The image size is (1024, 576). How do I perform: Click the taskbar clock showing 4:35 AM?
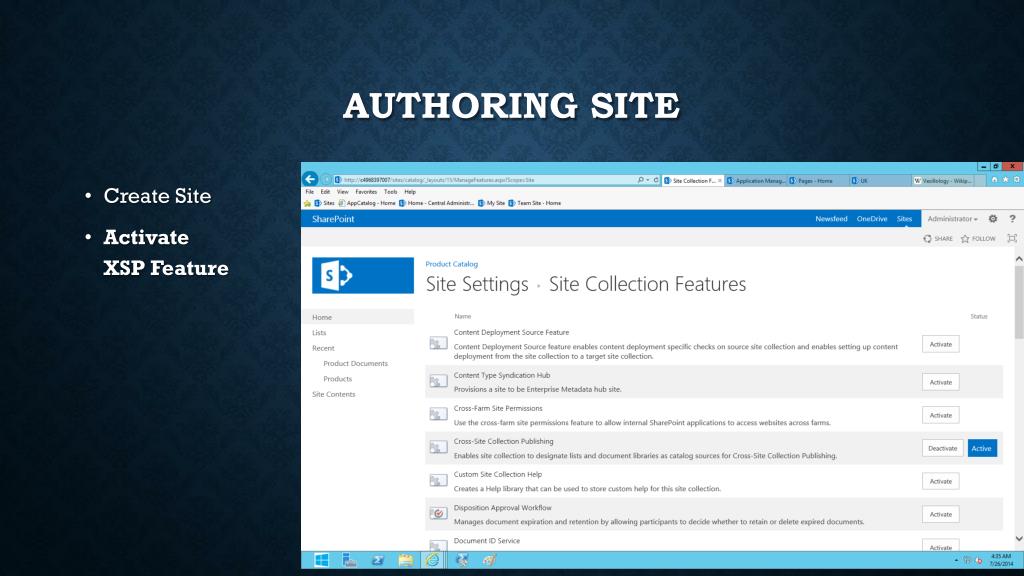click(x=1001, y=560)
